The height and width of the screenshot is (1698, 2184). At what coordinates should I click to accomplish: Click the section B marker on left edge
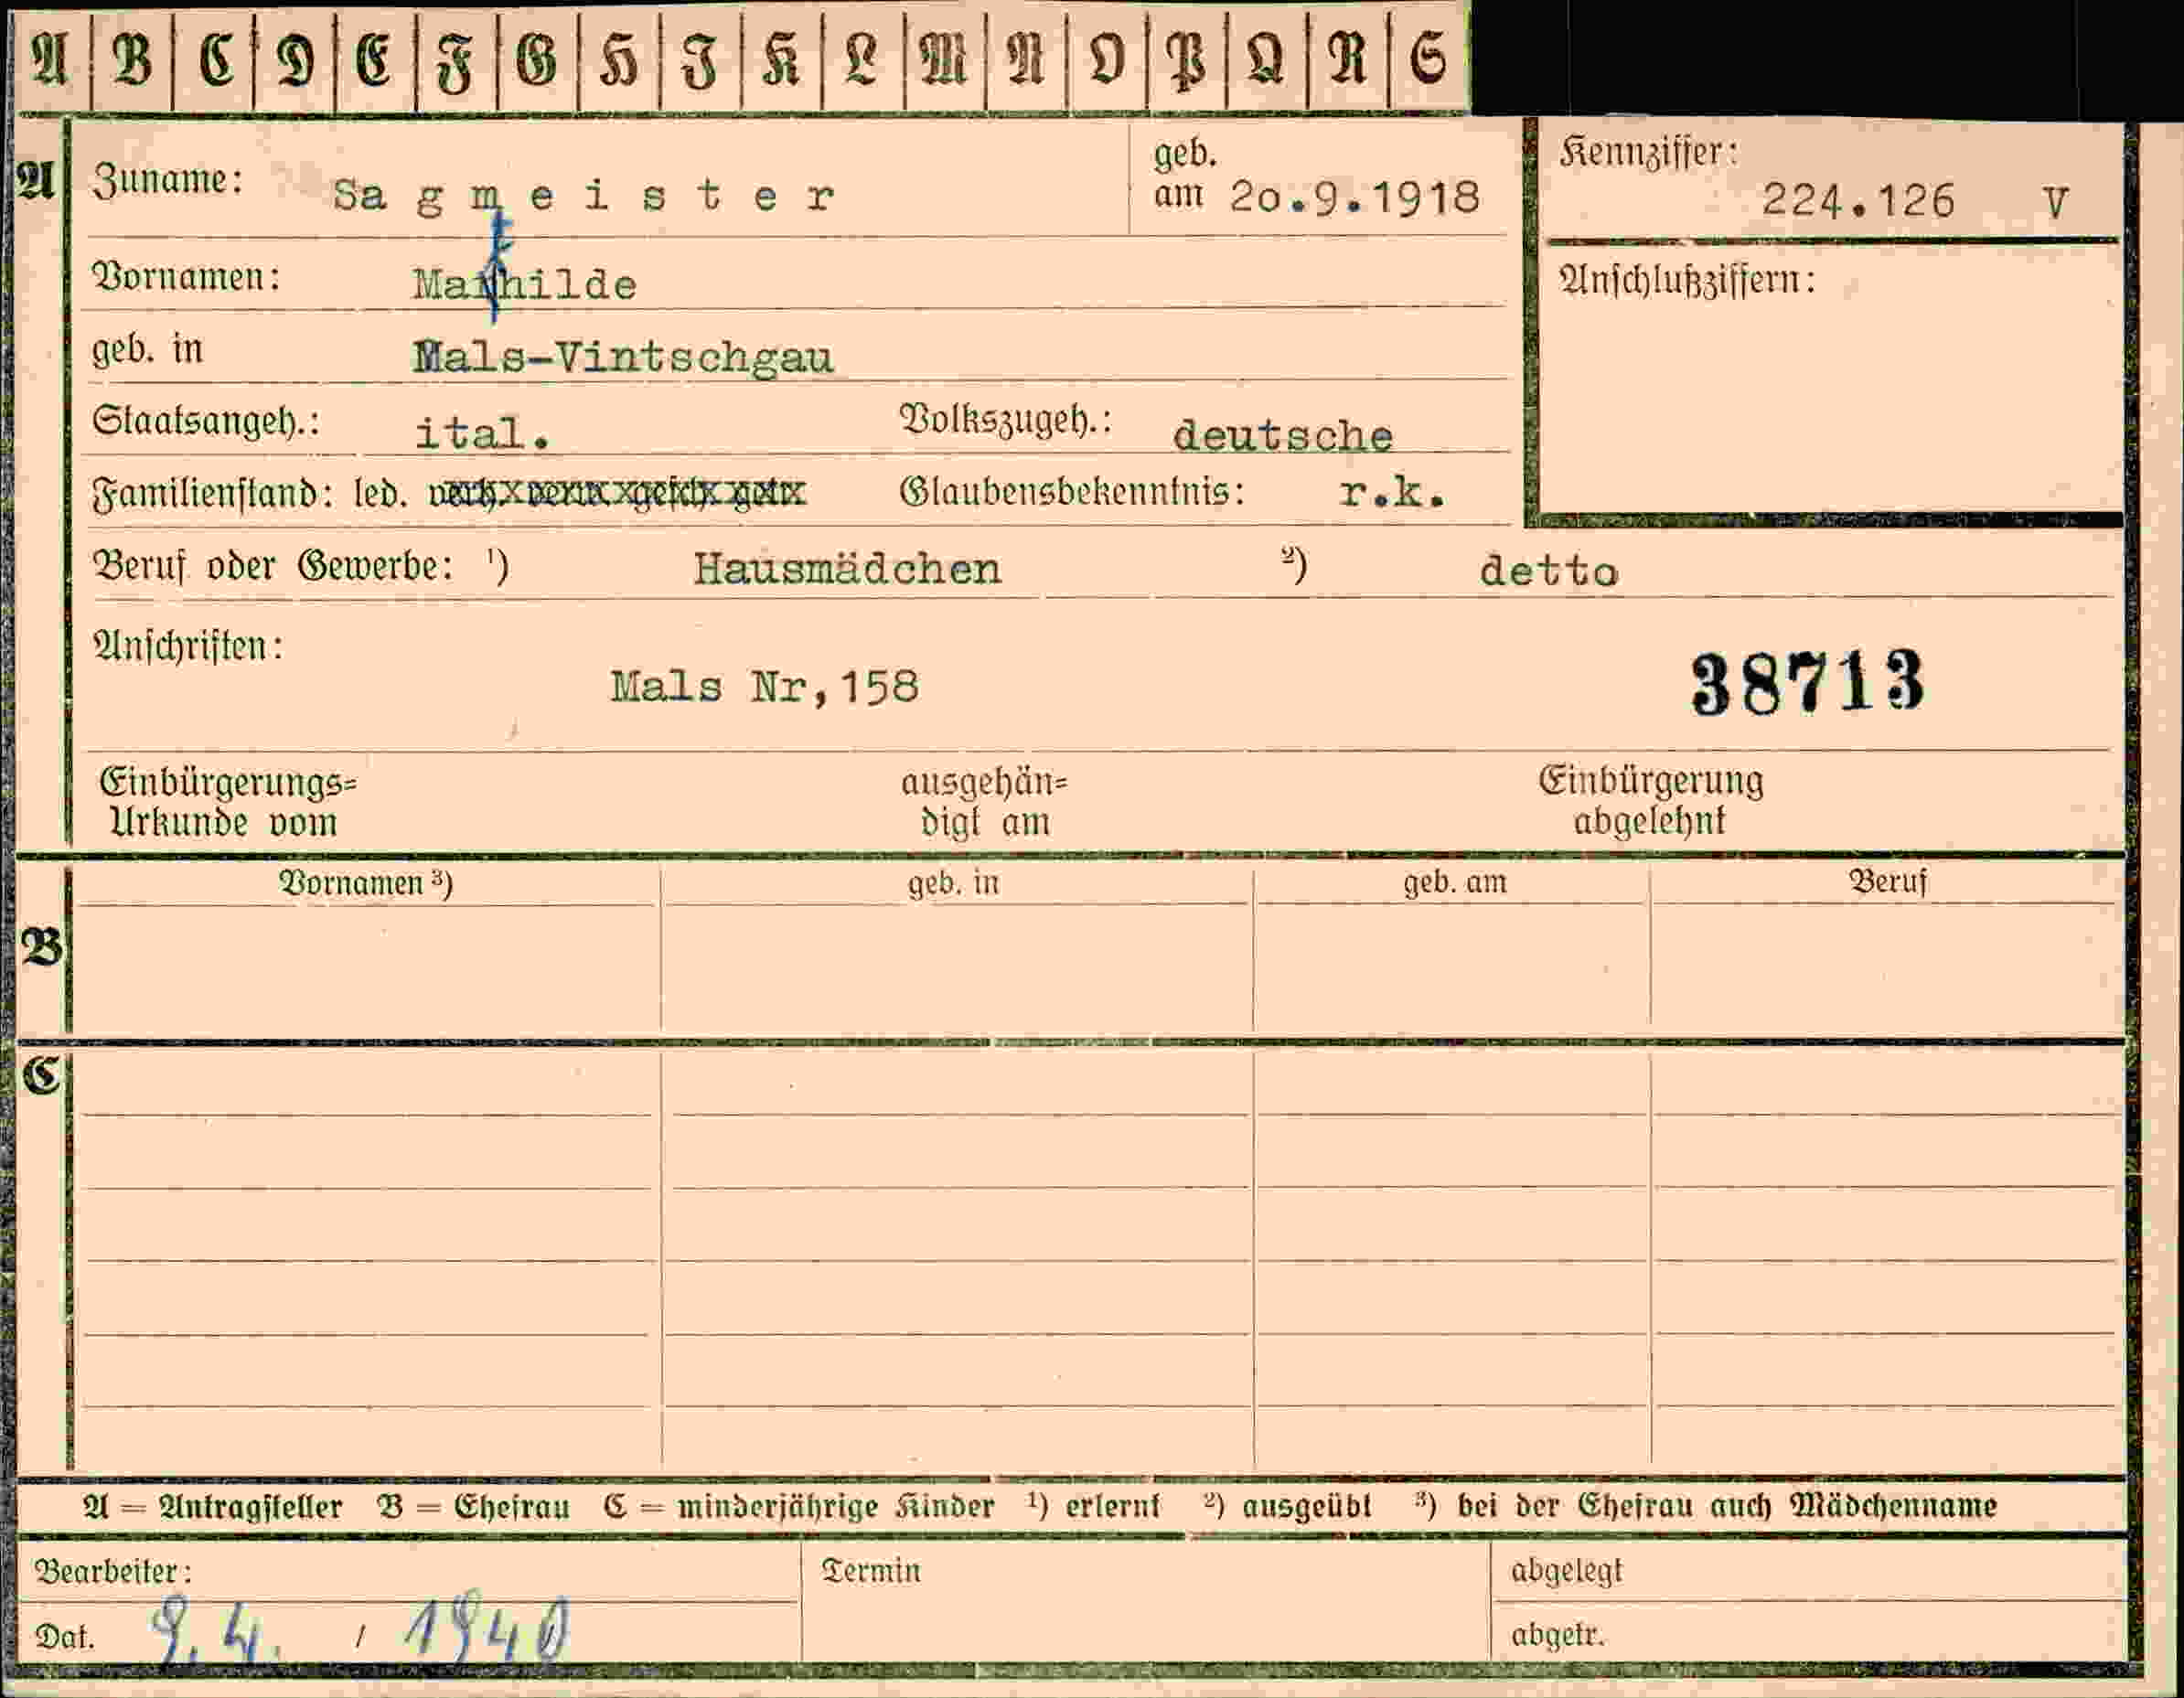tap(42, 948)
